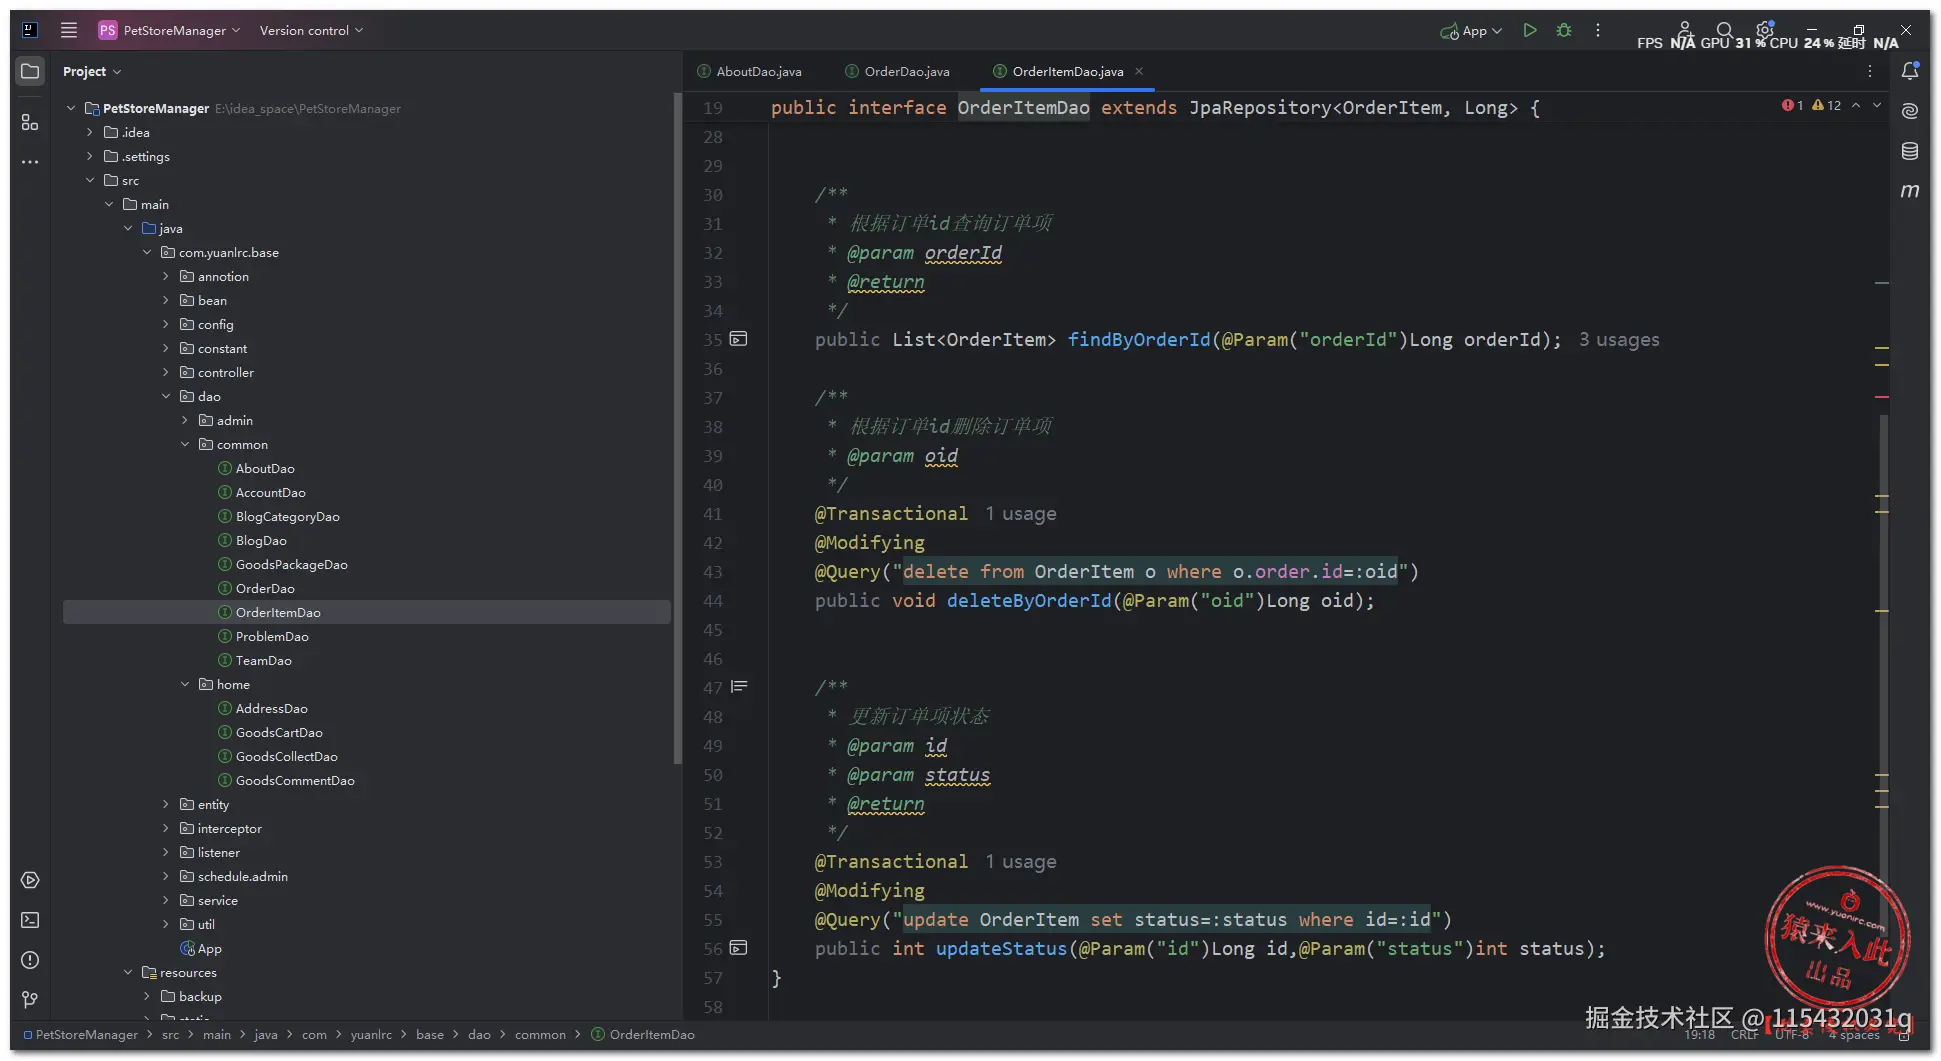Expand the controller folder
The width and height of the screenshot is (1941, 1061).
tap(166, 372)
